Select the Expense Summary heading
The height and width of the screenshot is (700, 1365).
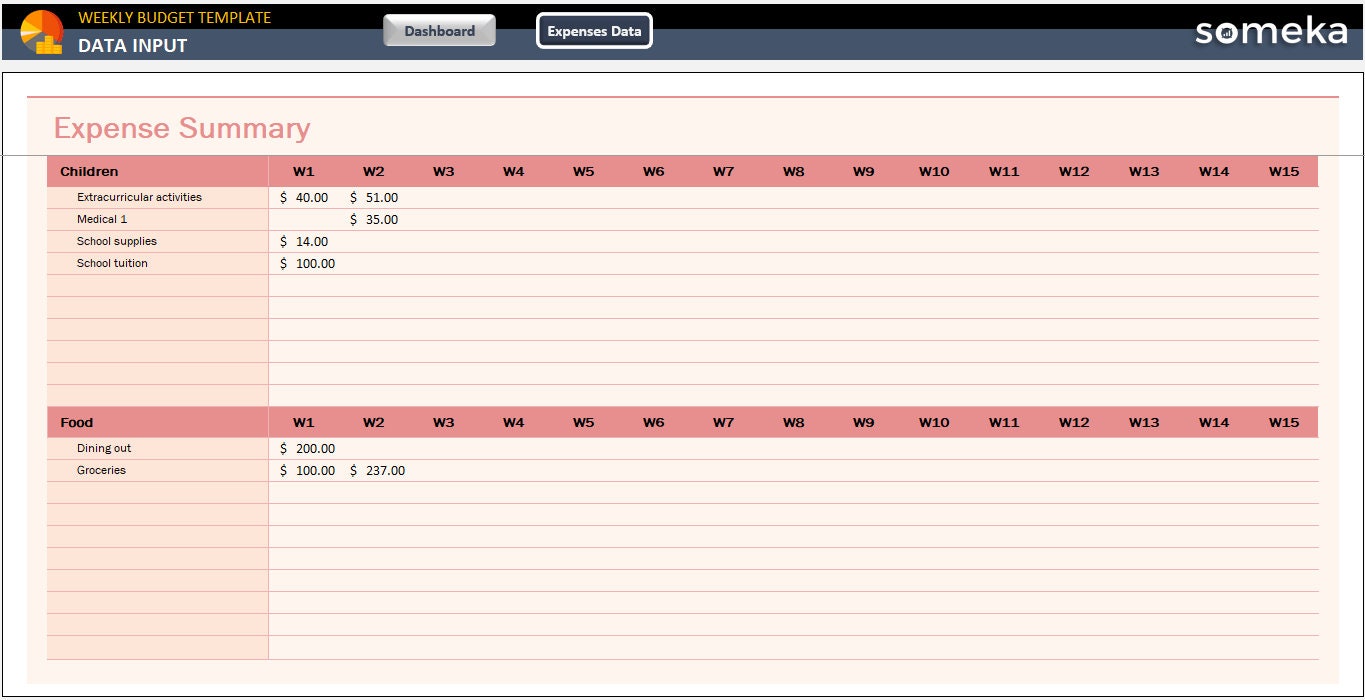click(182, 128)
